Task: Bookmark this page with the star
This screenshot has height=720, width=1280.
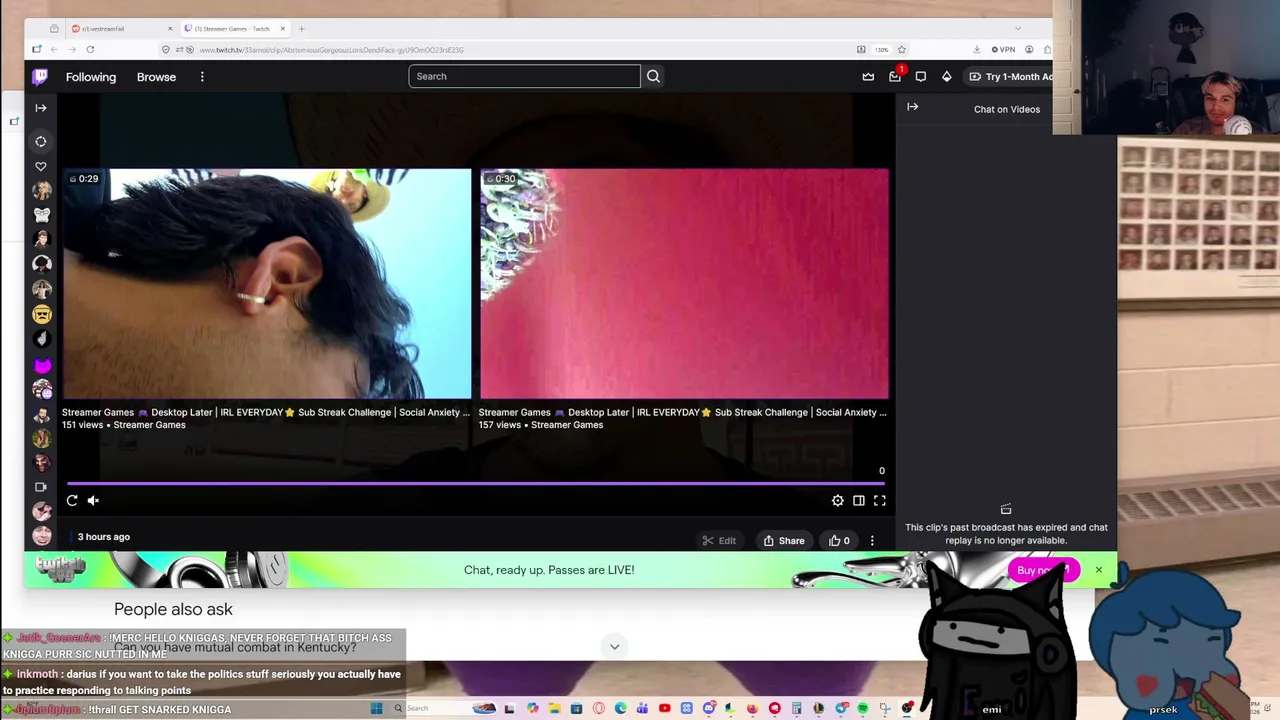Action: (901, 50)
